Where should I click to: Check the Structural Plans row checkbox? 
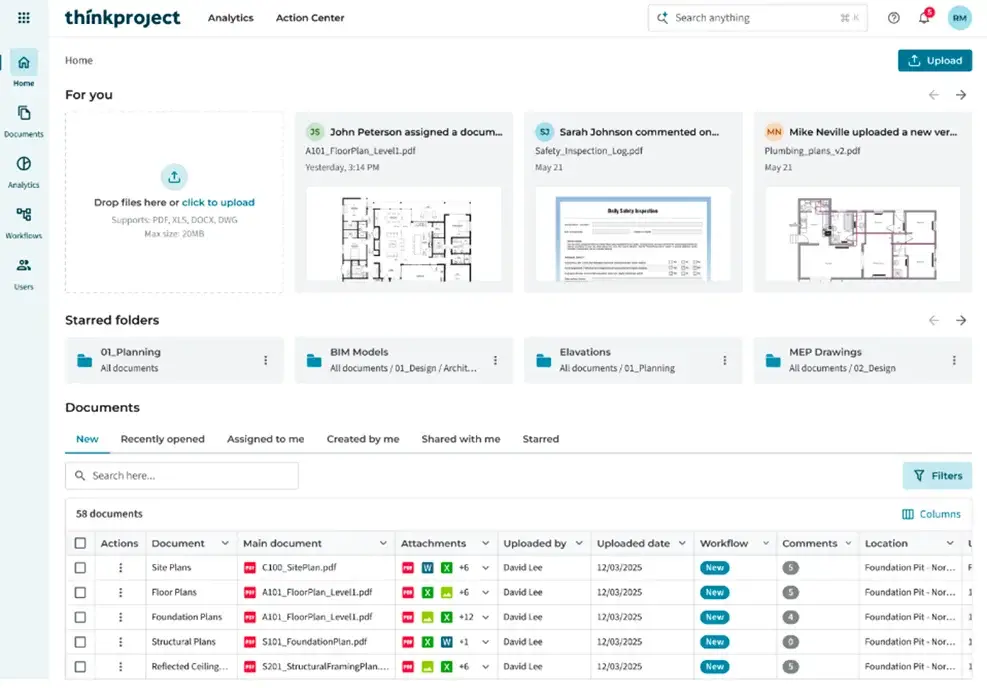[80, 642]
